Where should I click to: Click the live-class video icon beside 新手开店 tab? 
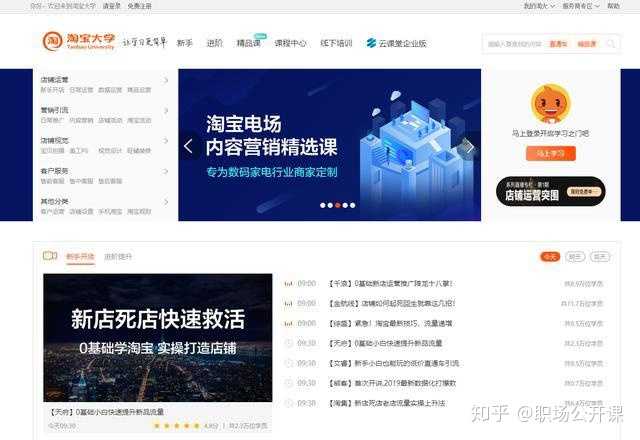tap(50, 256)
